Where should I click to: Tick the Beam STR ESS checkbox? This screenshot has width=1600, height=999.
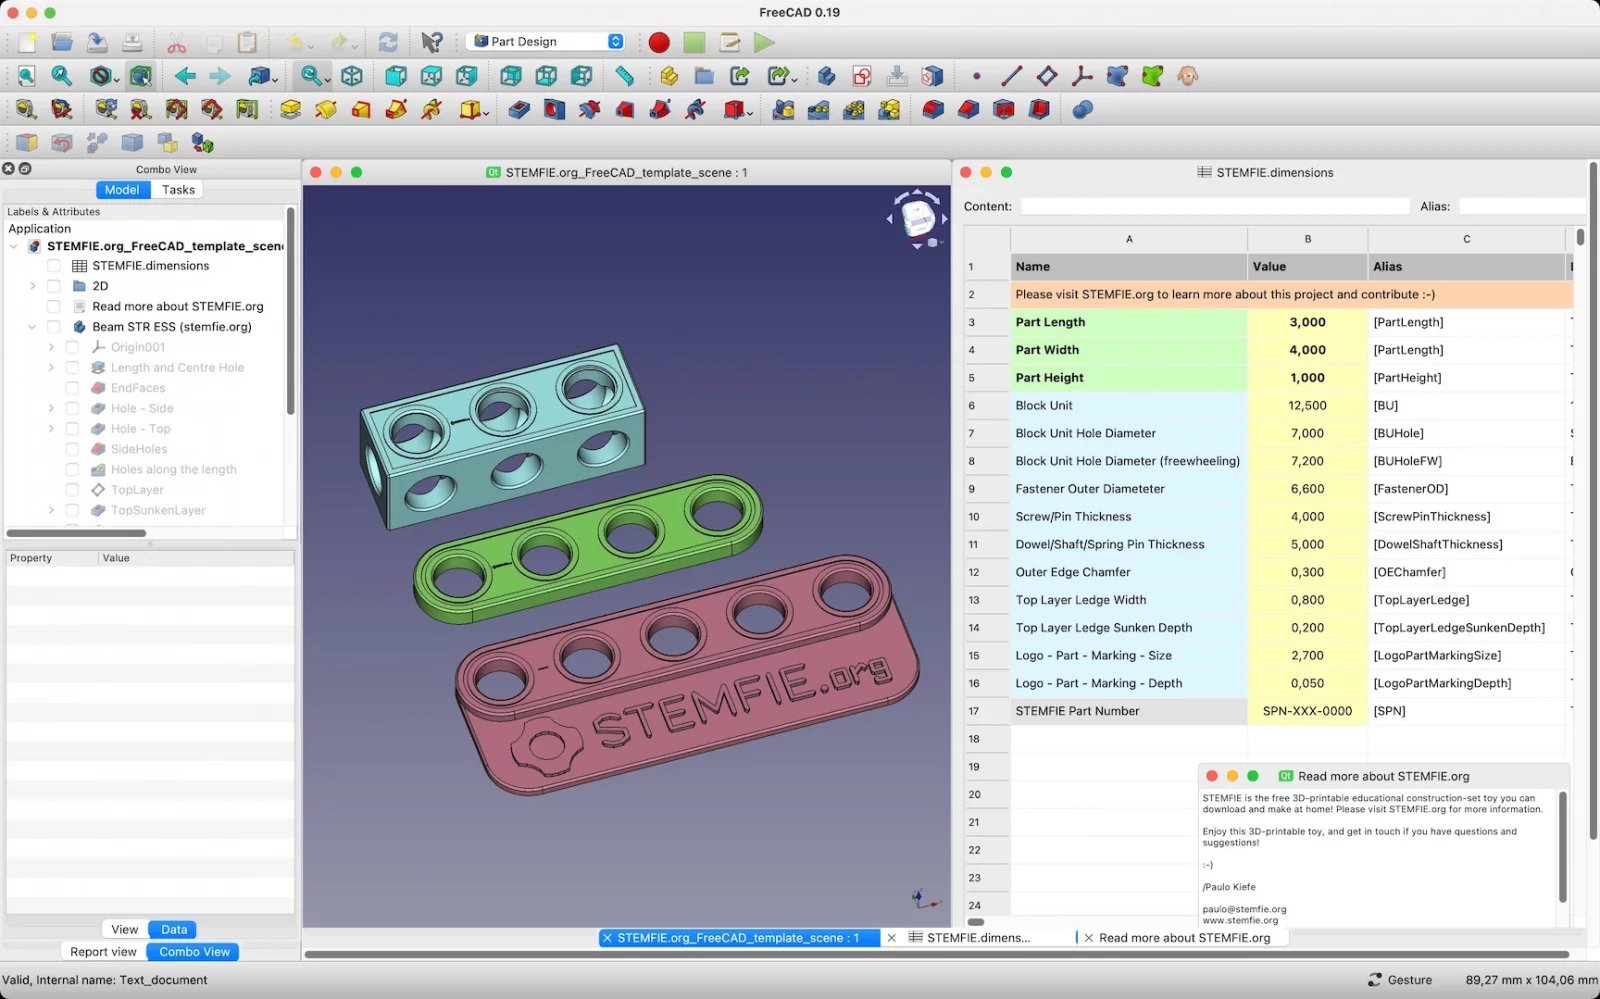click(x=54, y=327)
